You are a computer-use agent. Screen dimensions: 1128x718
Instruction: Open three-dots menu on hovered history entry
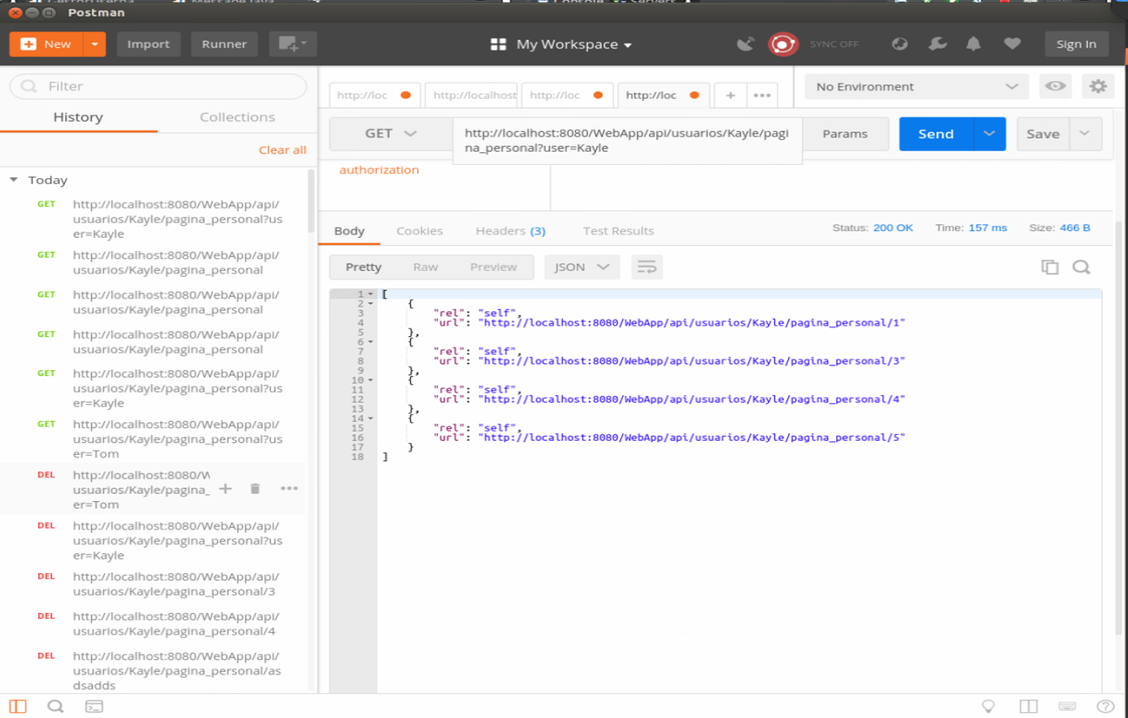(x=289, y=488)
